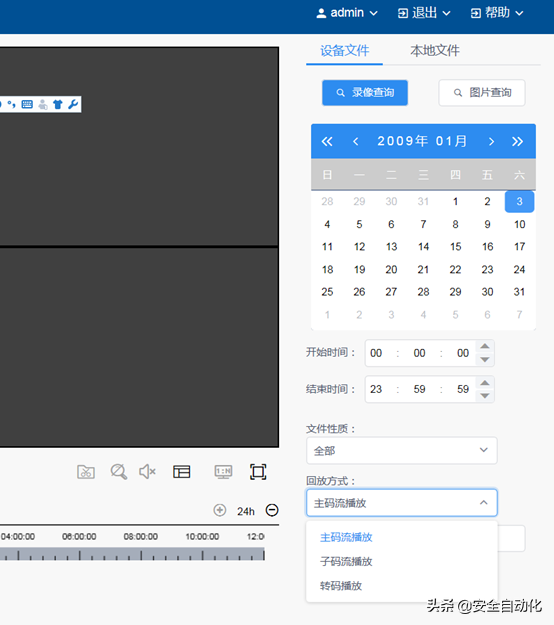Click the 图片查询 button

pyautogui.click(x=482, y=93)
